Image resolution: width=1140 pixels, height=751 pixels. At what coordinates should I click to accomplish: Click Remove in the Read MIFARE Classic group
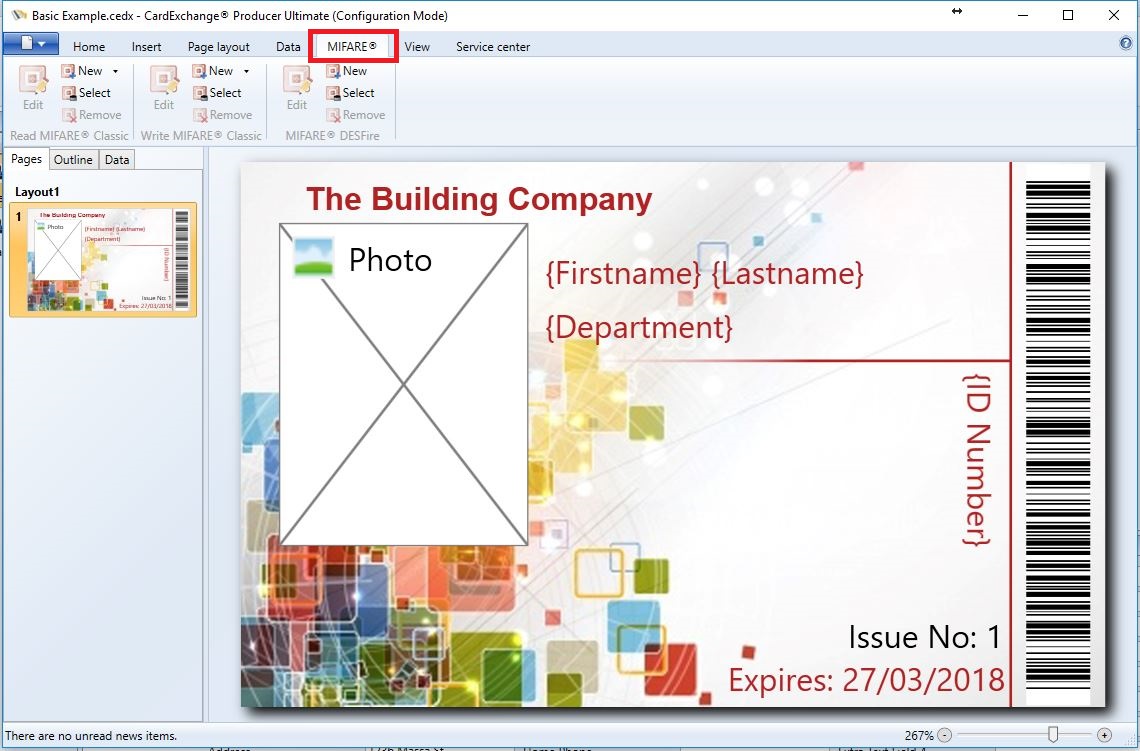click(x=92, y=115)
